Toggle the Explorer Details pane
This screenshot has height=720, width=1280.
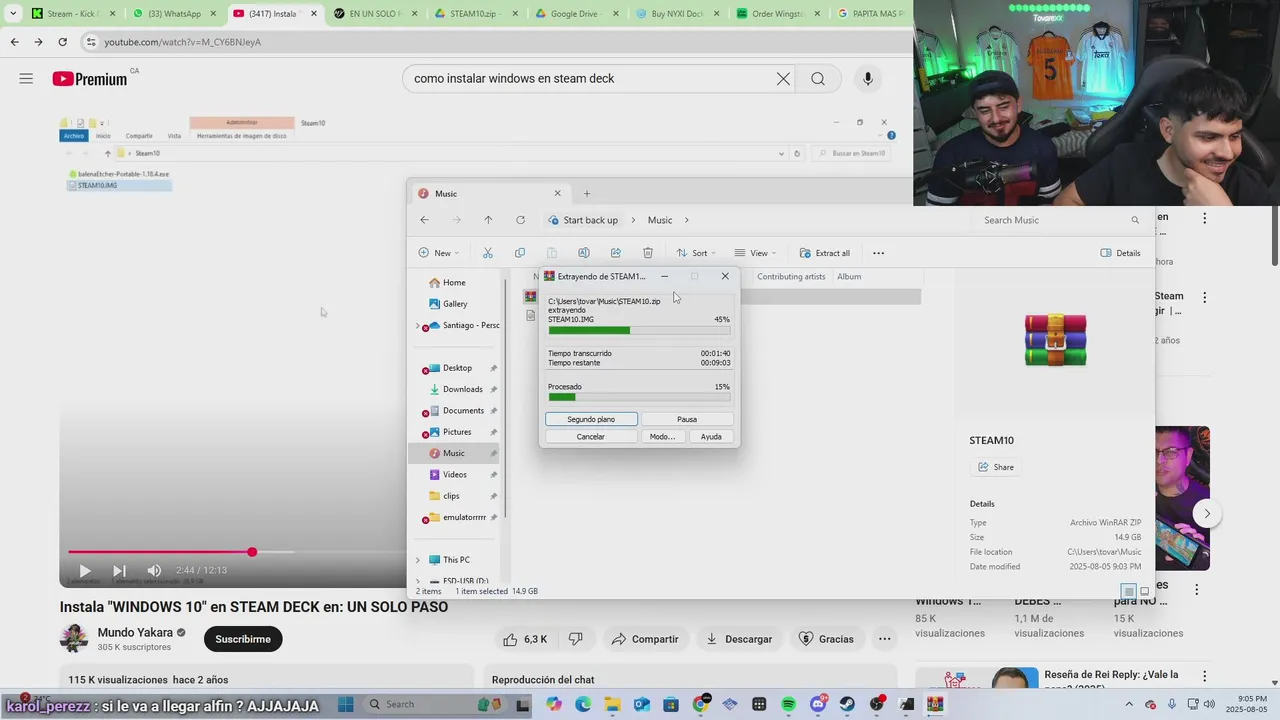tap(1120, 253)
